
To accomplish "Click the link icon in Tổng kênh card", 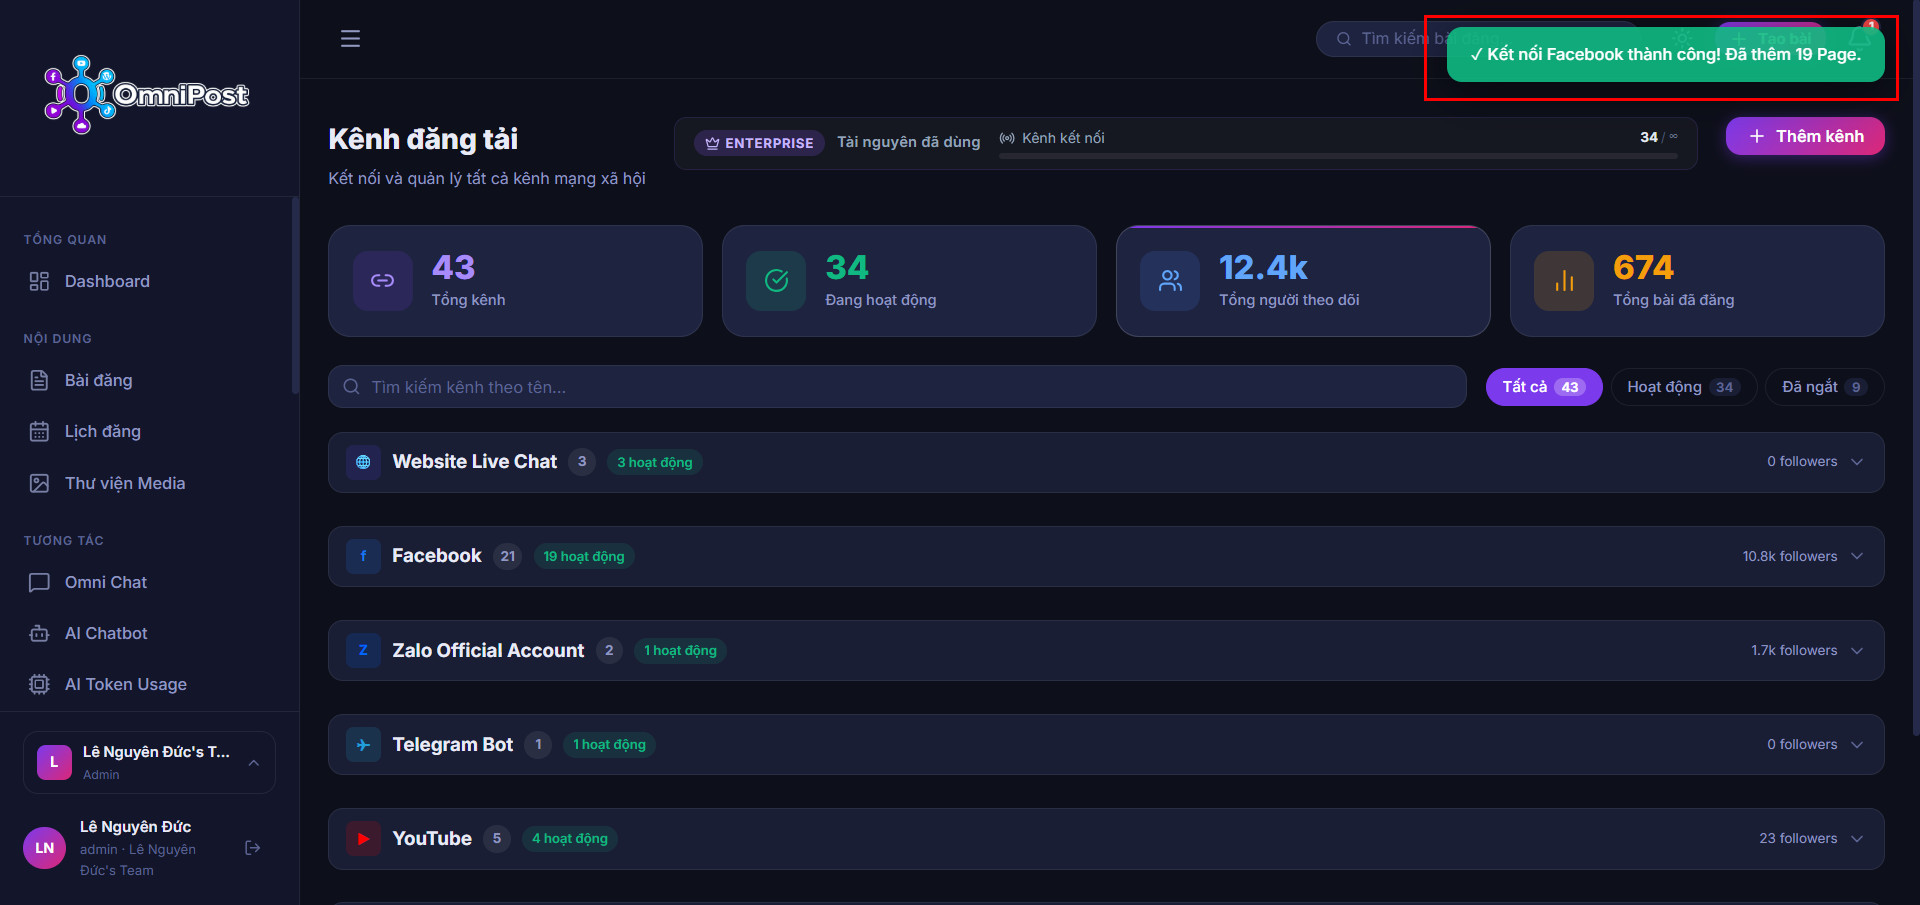I will pyautogui.click(x=382, y=281).
